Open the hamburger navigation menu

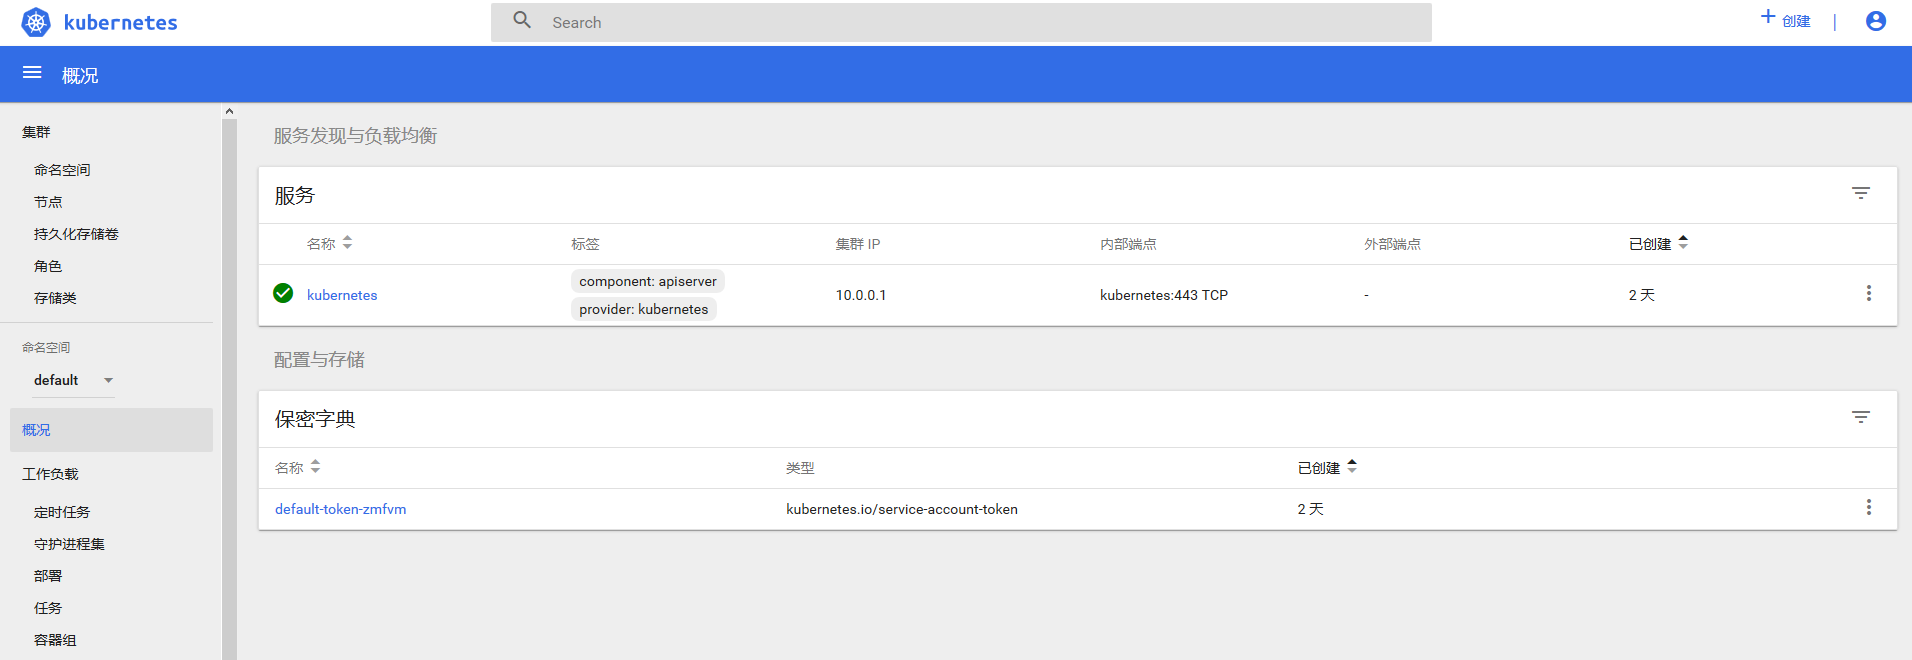point(32,73)
